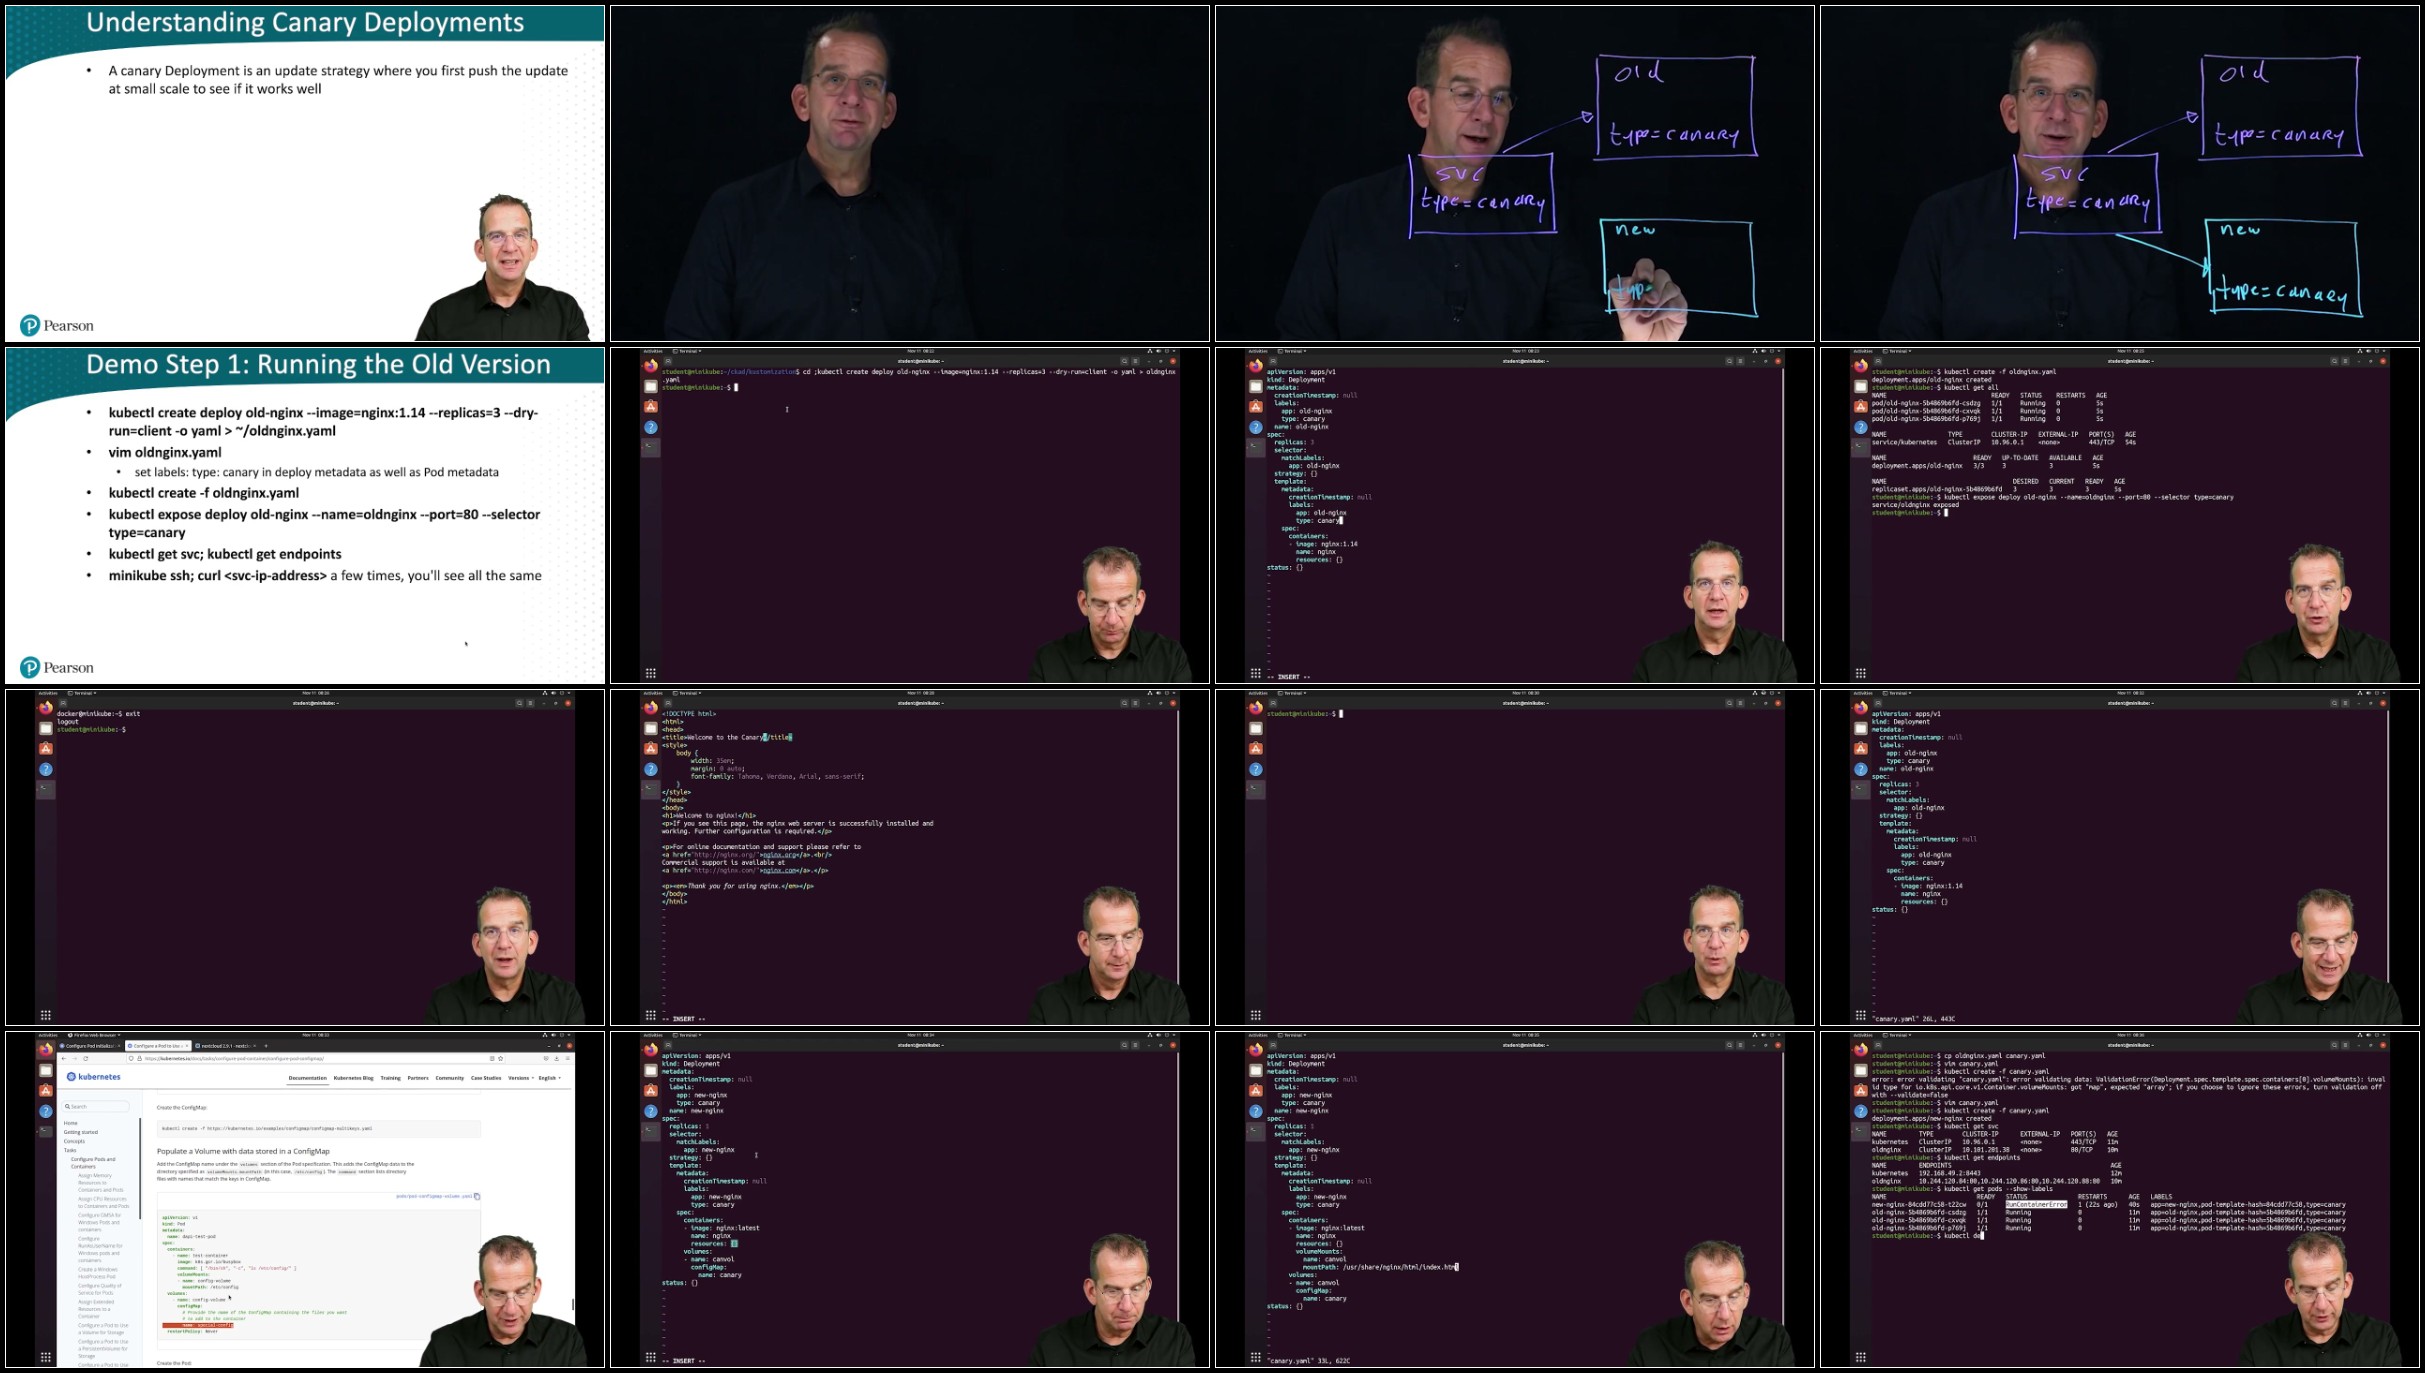Click the kubernetes logo on the docs page
2425x1373 pixels.
(x=94, y=1077)
